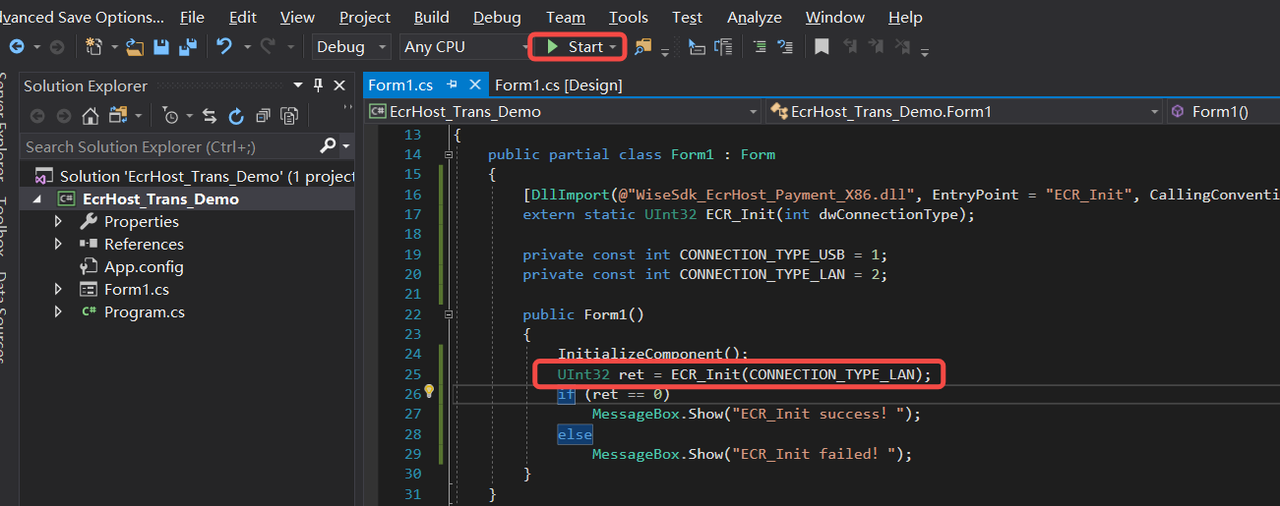Viewport: 1280px width, 506px height.
Task: Open the Tools menu
Action: 628,17
